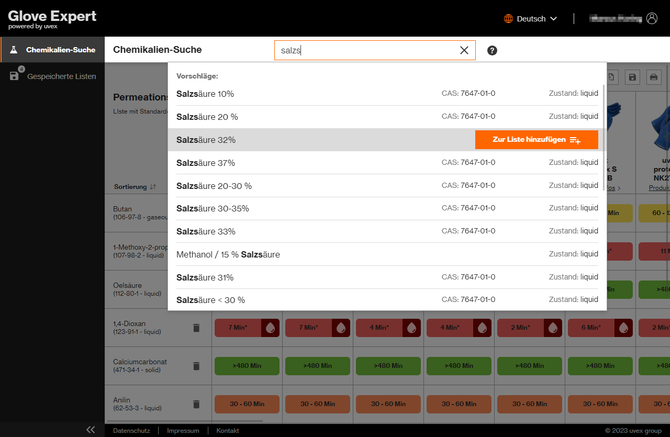This screenshot has height=437, width=670.
Task: Click the save list toolbar icon
Action: pos(632,77)
